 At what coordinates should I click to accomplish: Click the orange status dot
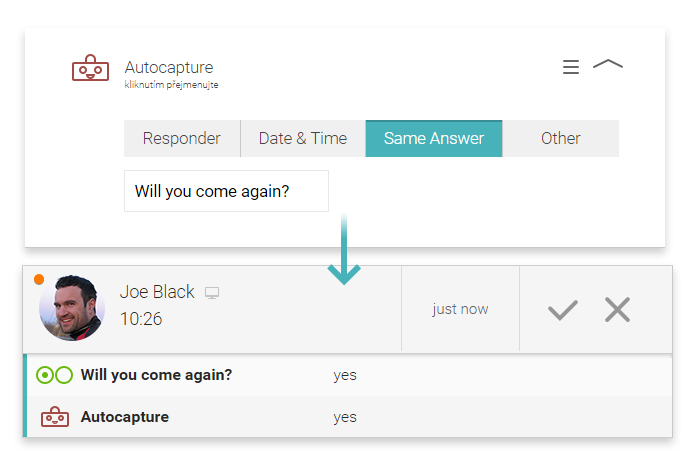tap(39, 279)
